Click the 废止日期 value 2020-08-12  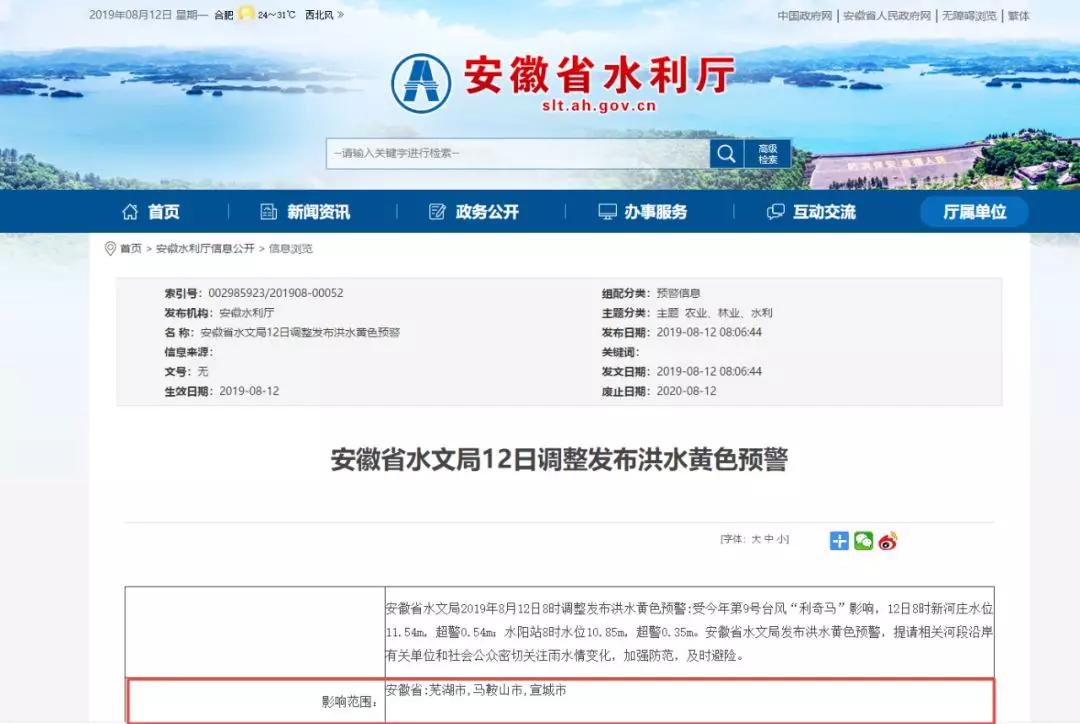(686, 391)
